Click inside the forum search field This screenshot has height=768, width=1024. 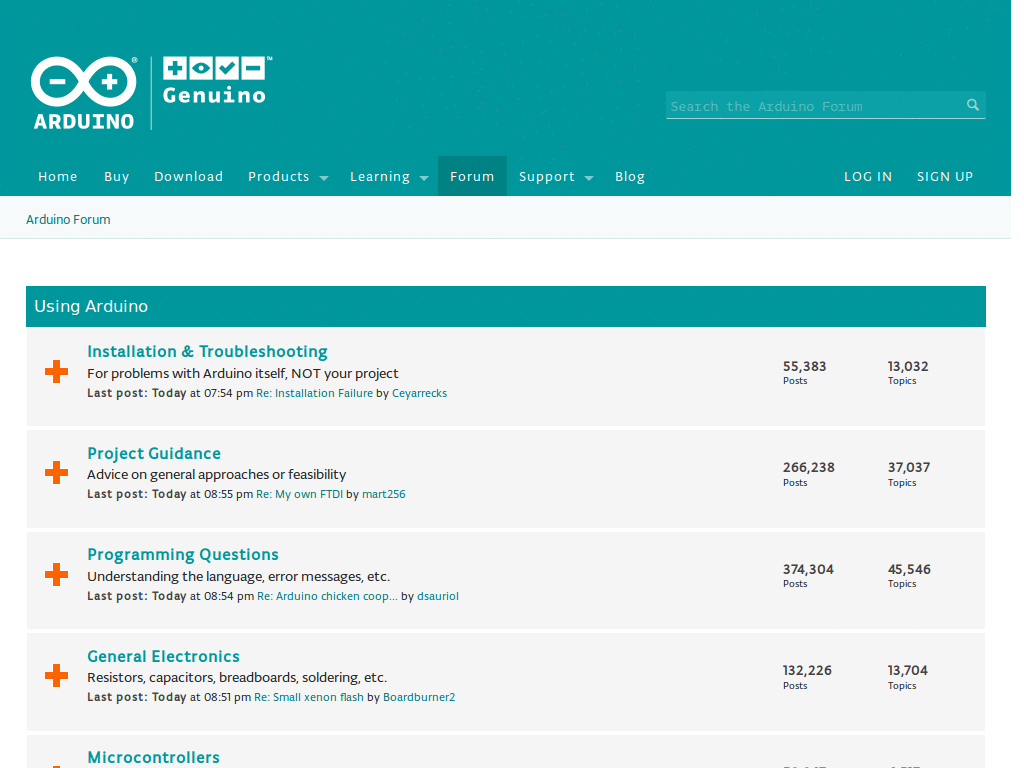pos(800,105)
